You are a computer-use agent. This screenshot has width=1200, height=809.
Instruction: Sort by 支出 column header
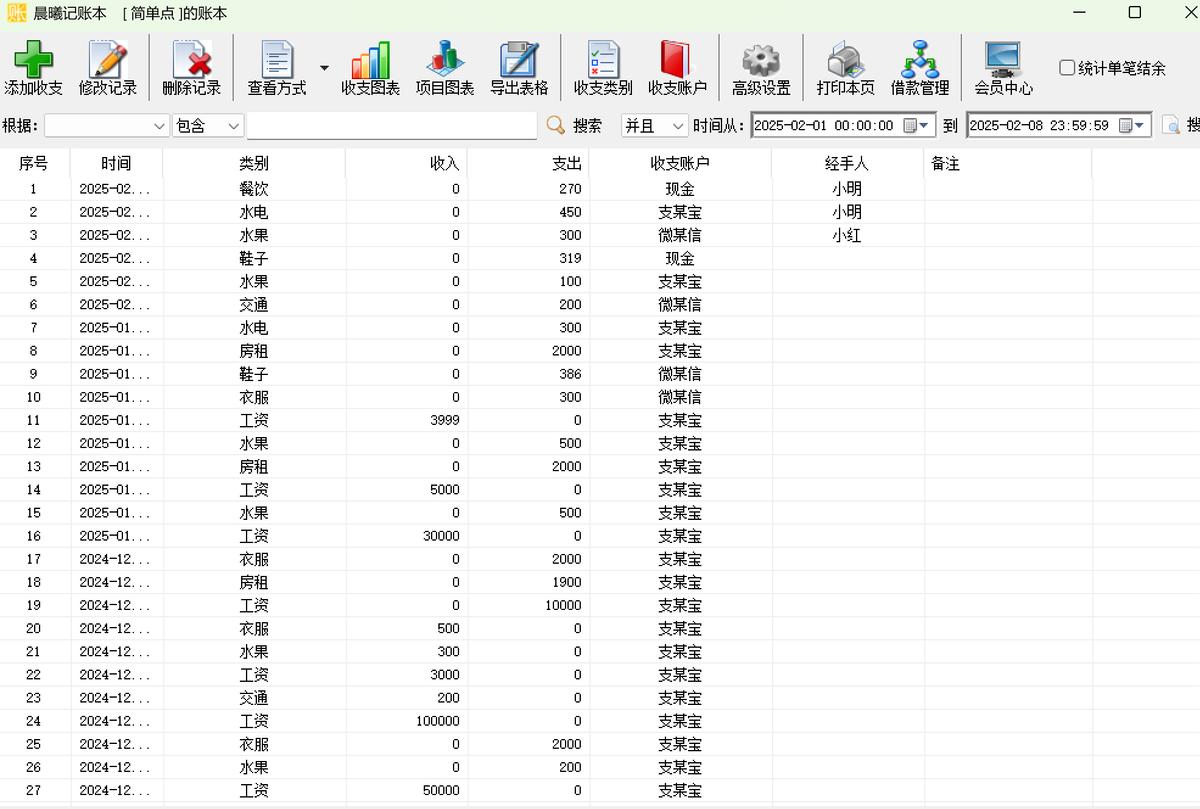pos(528,164)
